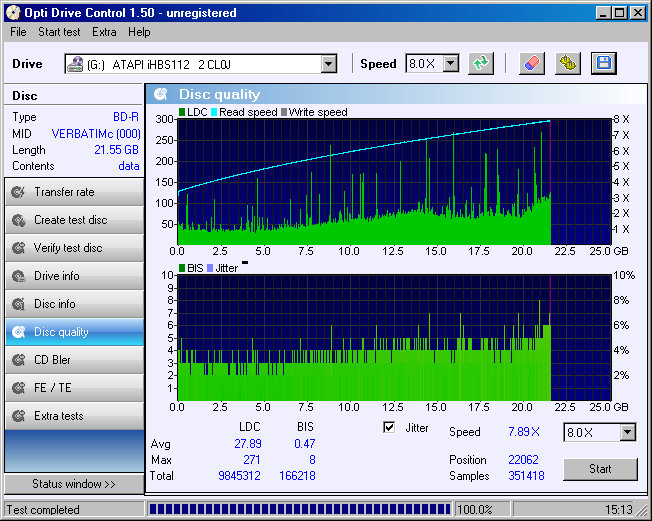Click the refresh drive icon in the toolbar
652x521 pixels.
481,64
